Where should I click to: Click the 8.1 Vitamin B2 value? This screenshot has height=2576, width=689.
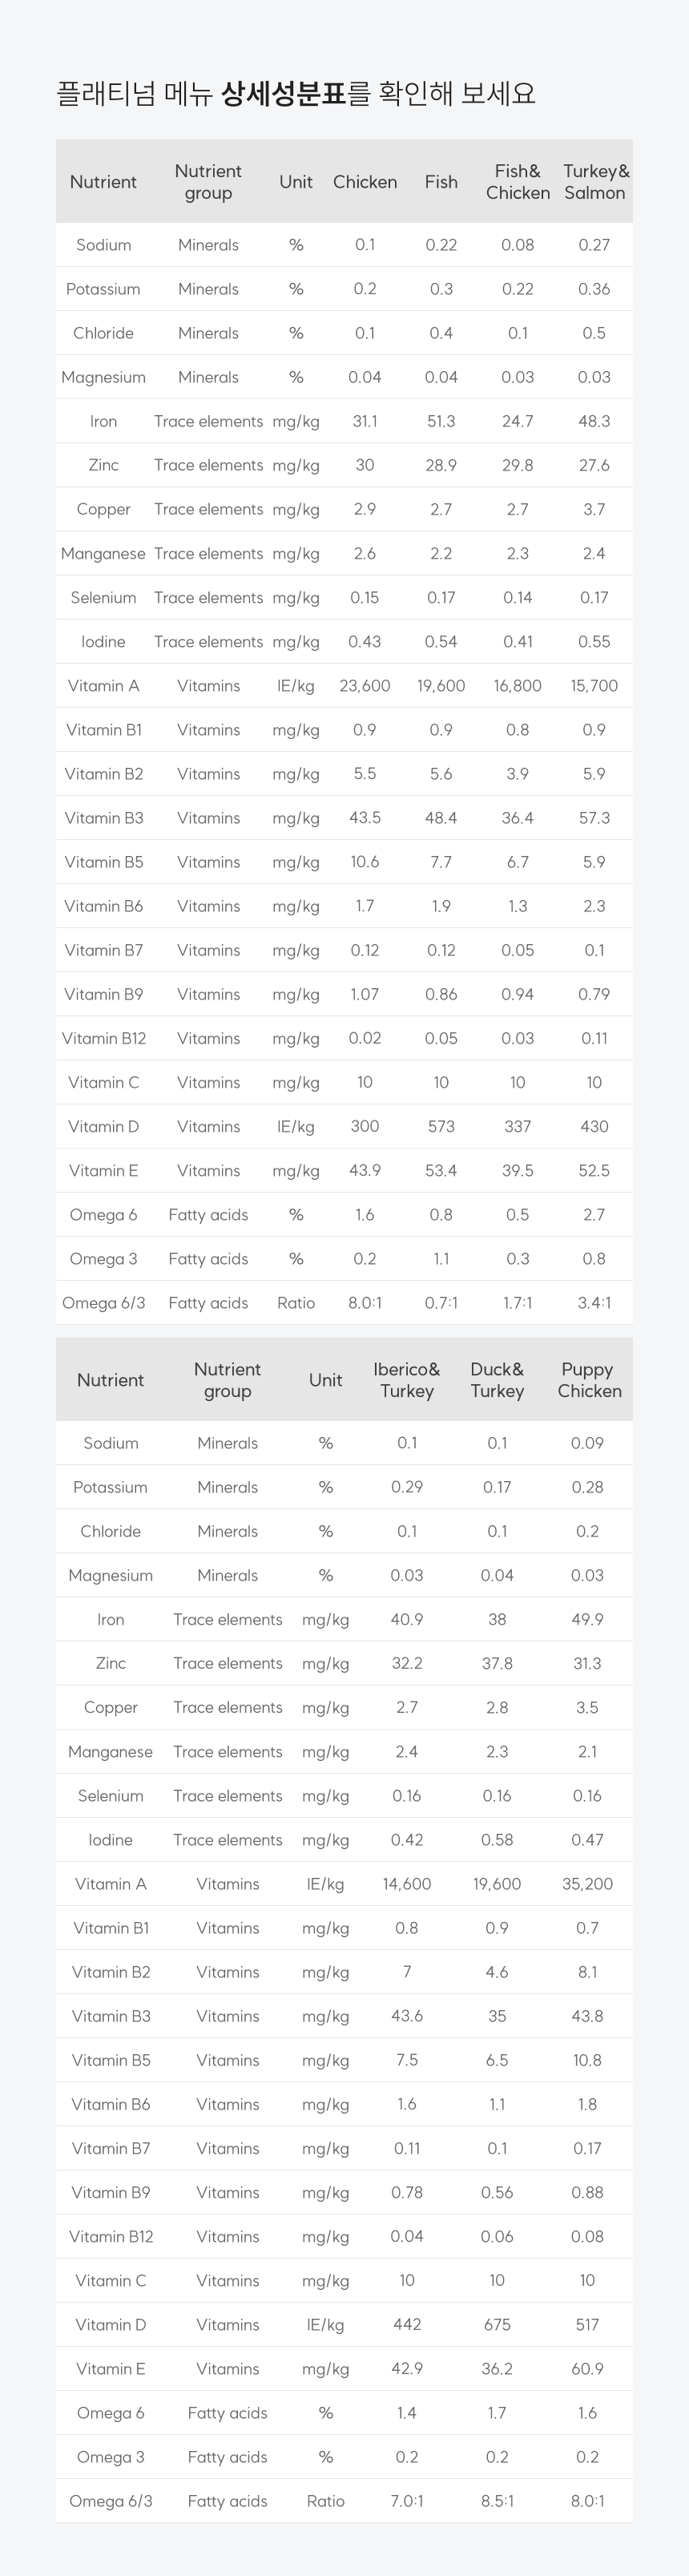[587, 1972]
